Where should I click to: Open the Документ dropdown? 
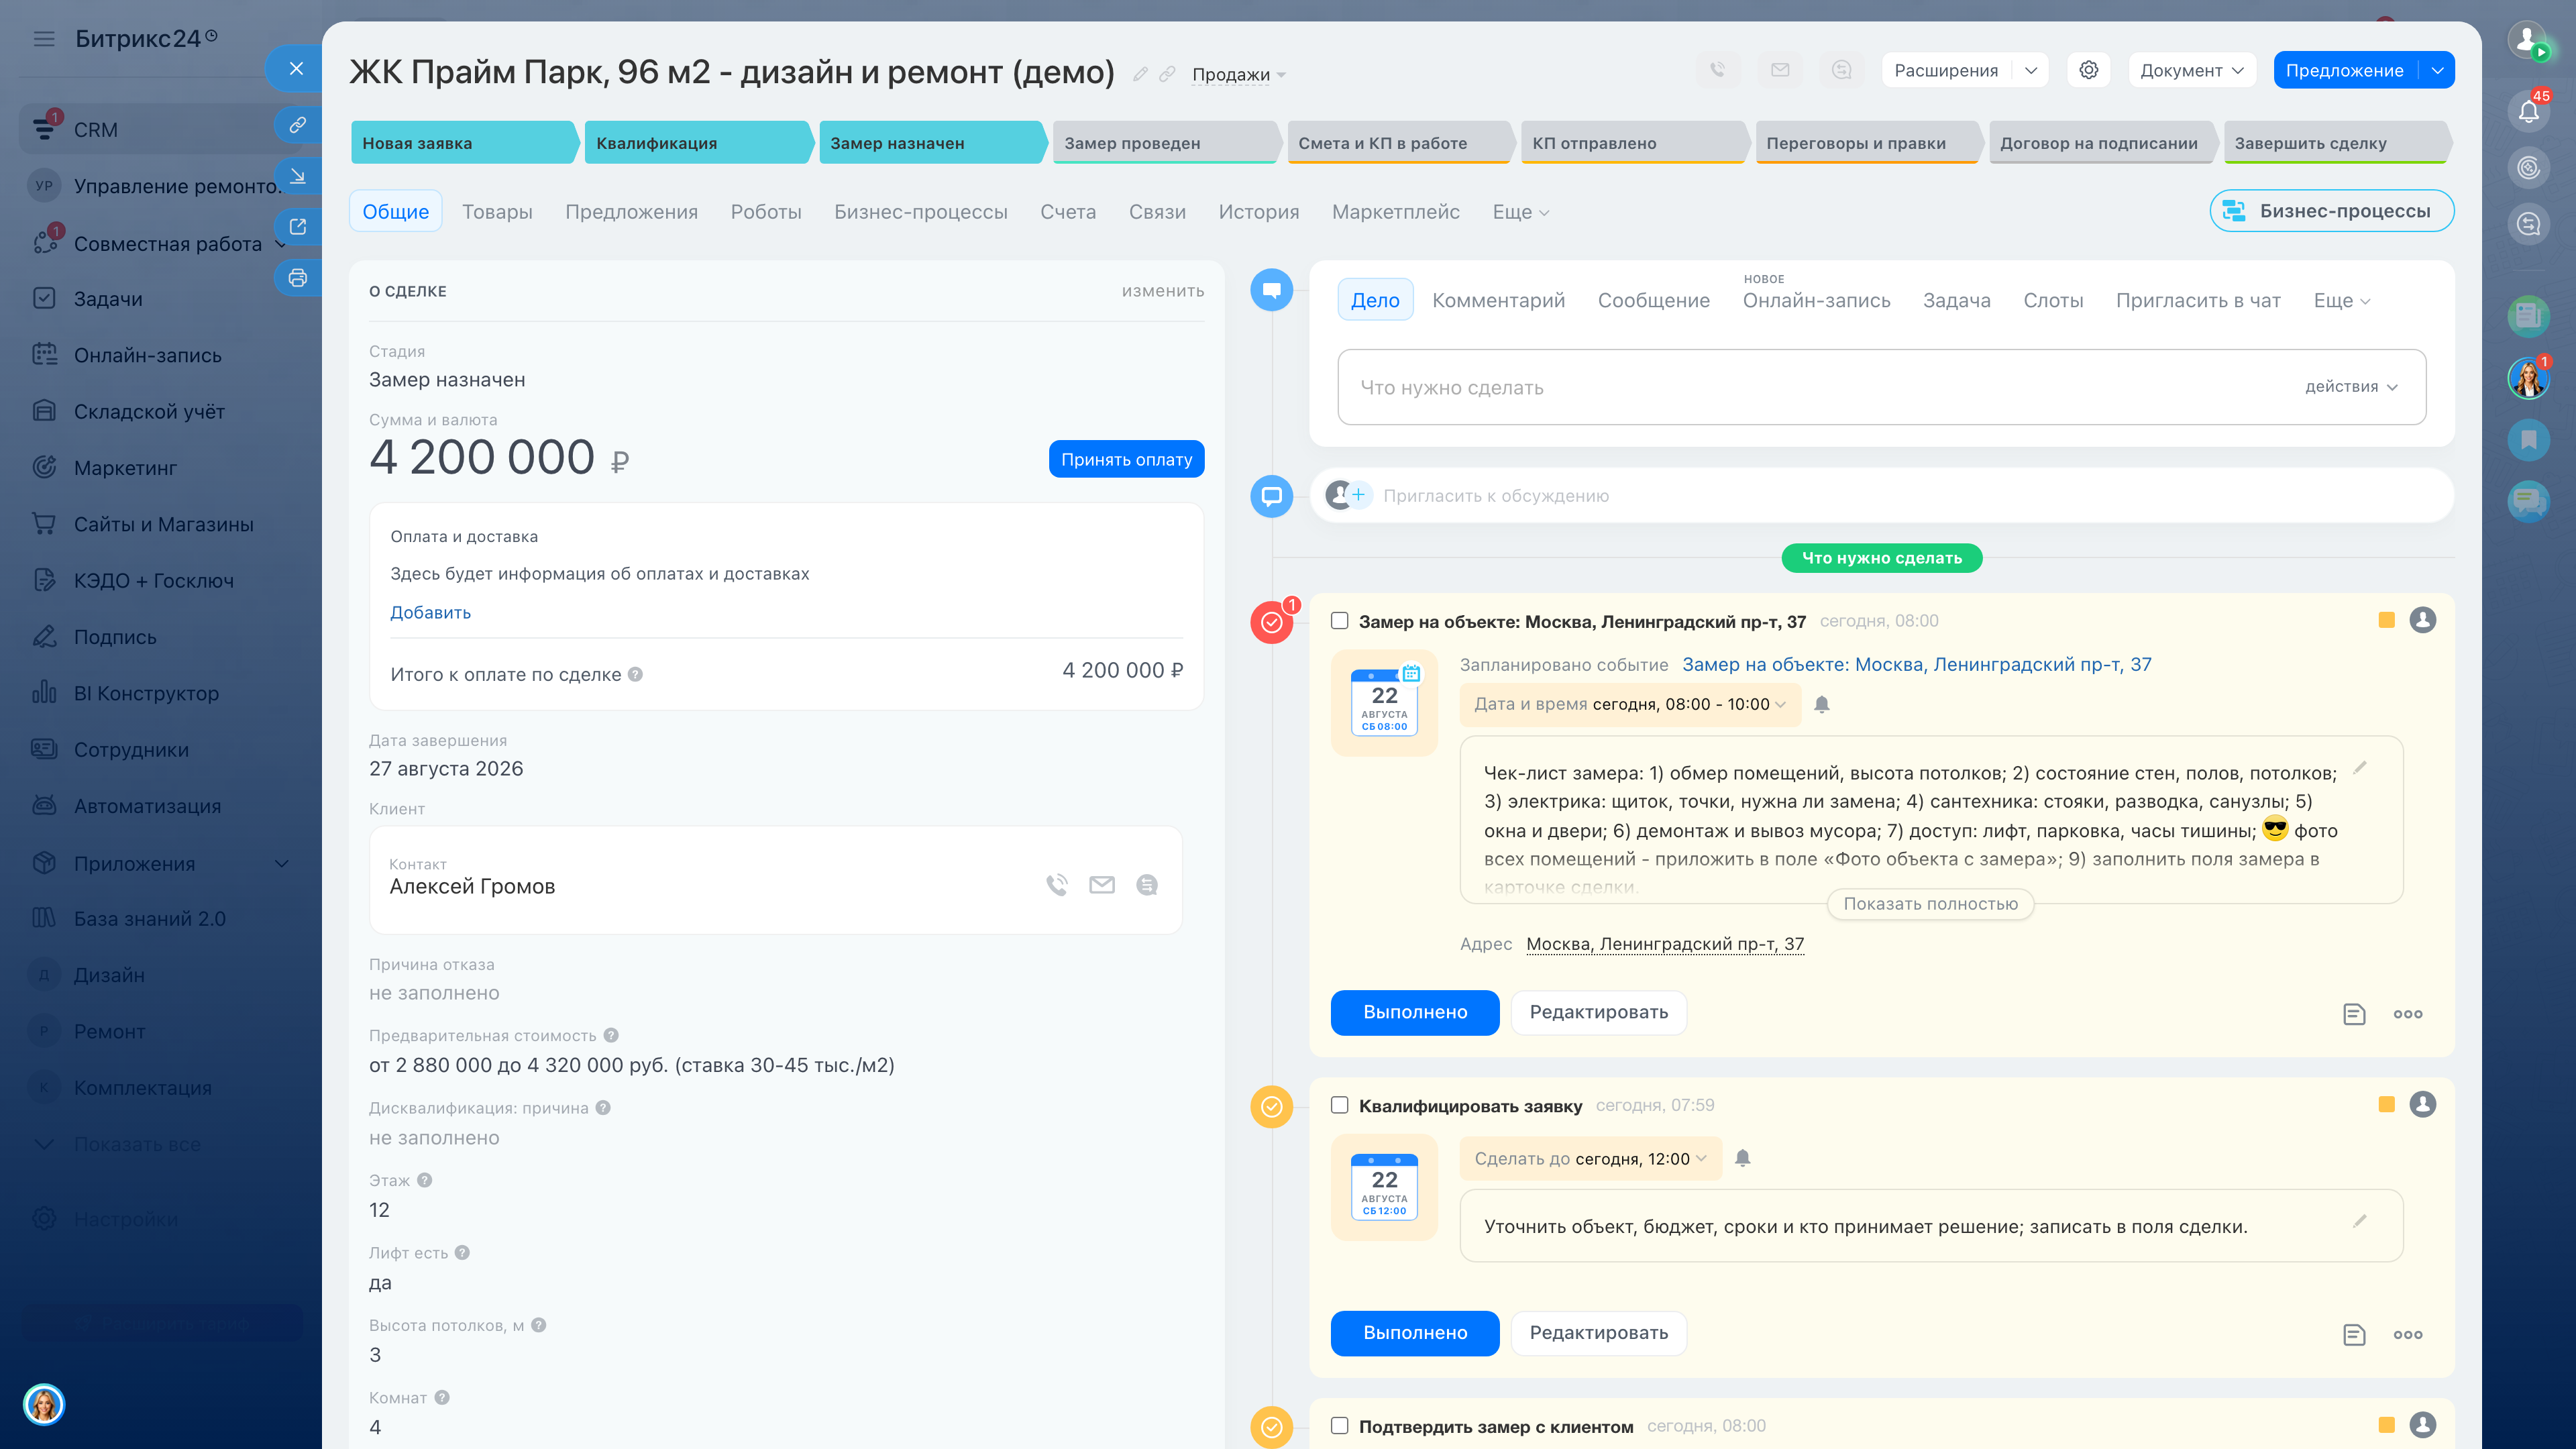click(2192, 70)
